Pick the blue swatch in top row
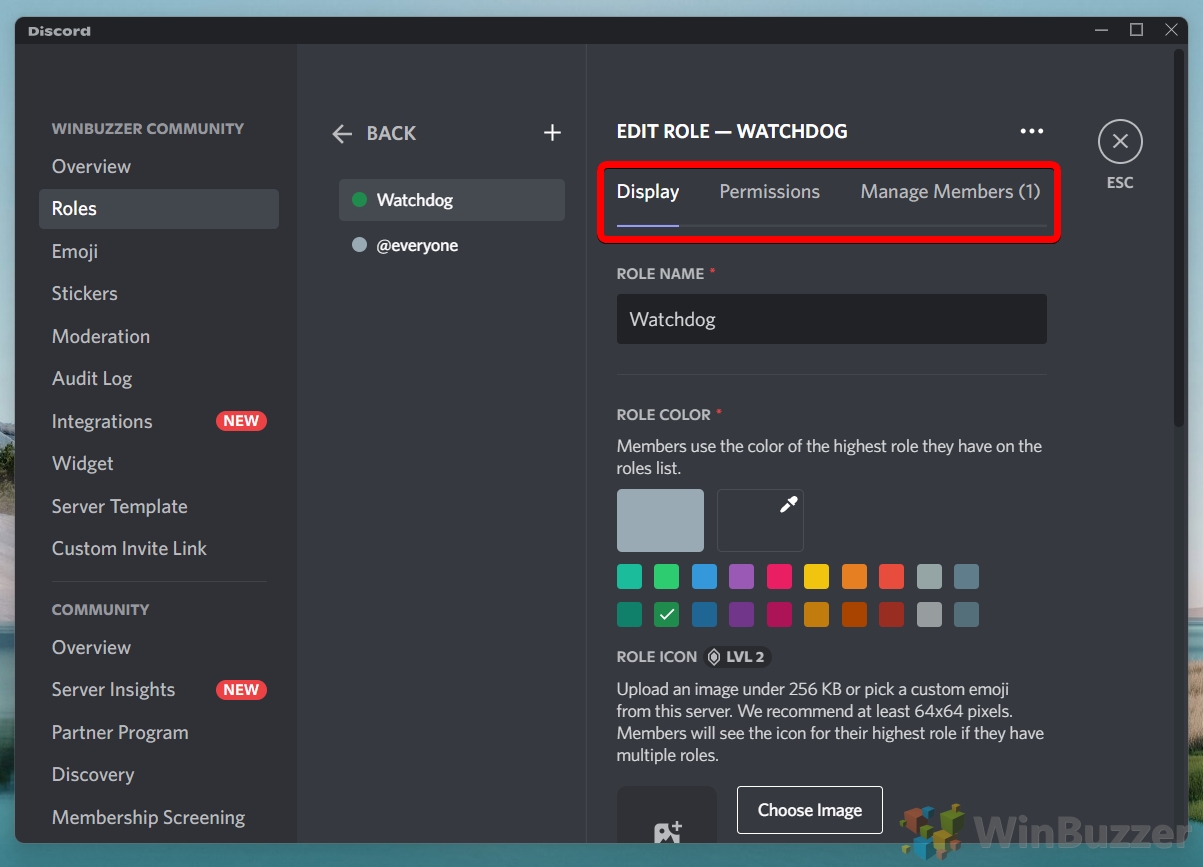The height and width of the screenshot is (867, 1203). pos(704,577)
